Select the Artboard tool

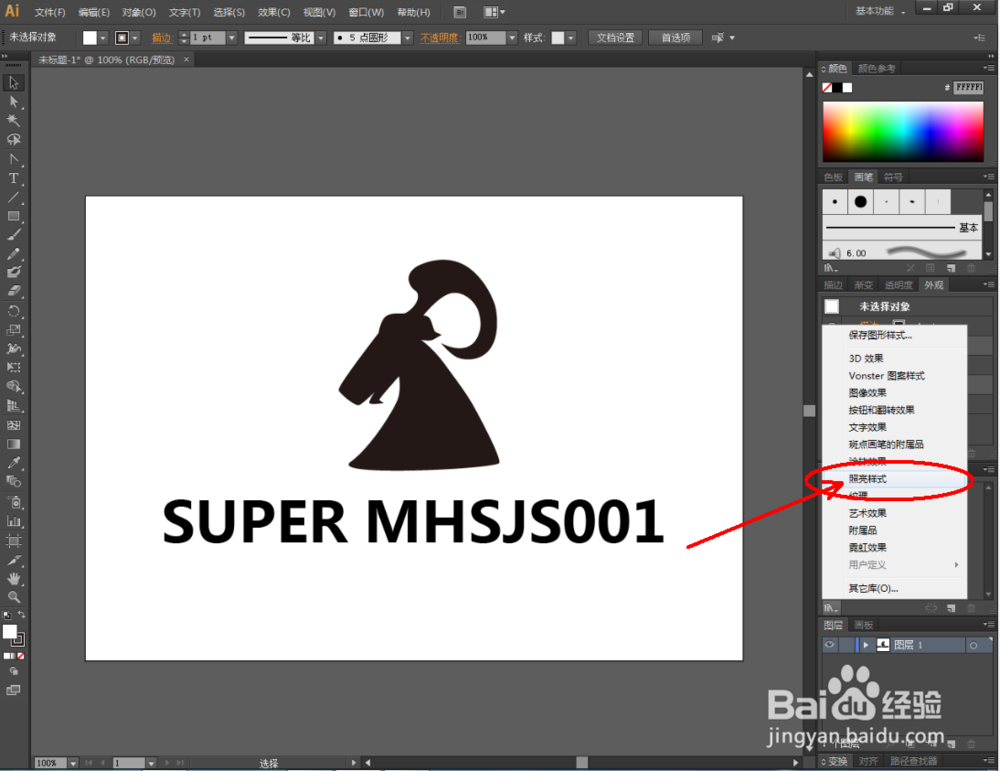coord(13,541)
